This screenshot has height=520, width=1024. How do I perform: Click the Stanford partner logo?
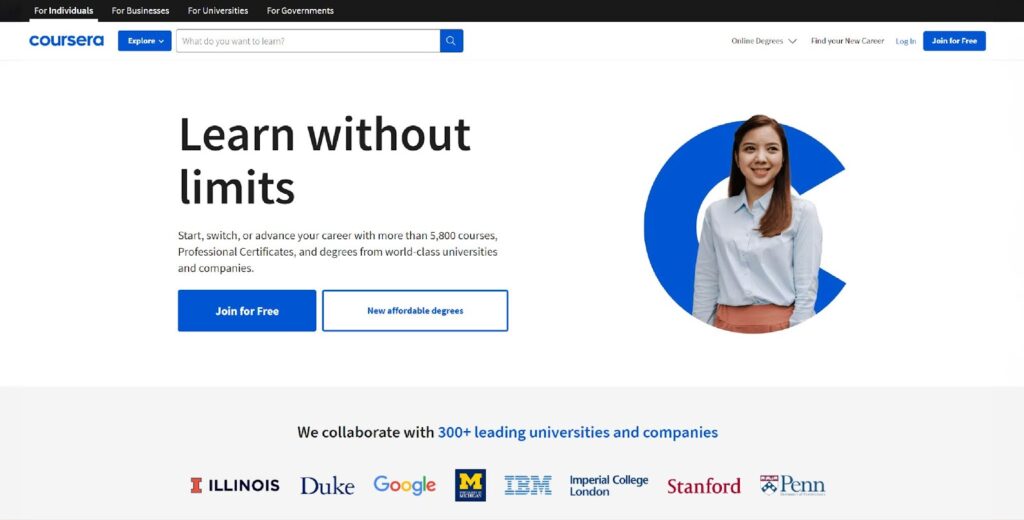click(703, 485)
